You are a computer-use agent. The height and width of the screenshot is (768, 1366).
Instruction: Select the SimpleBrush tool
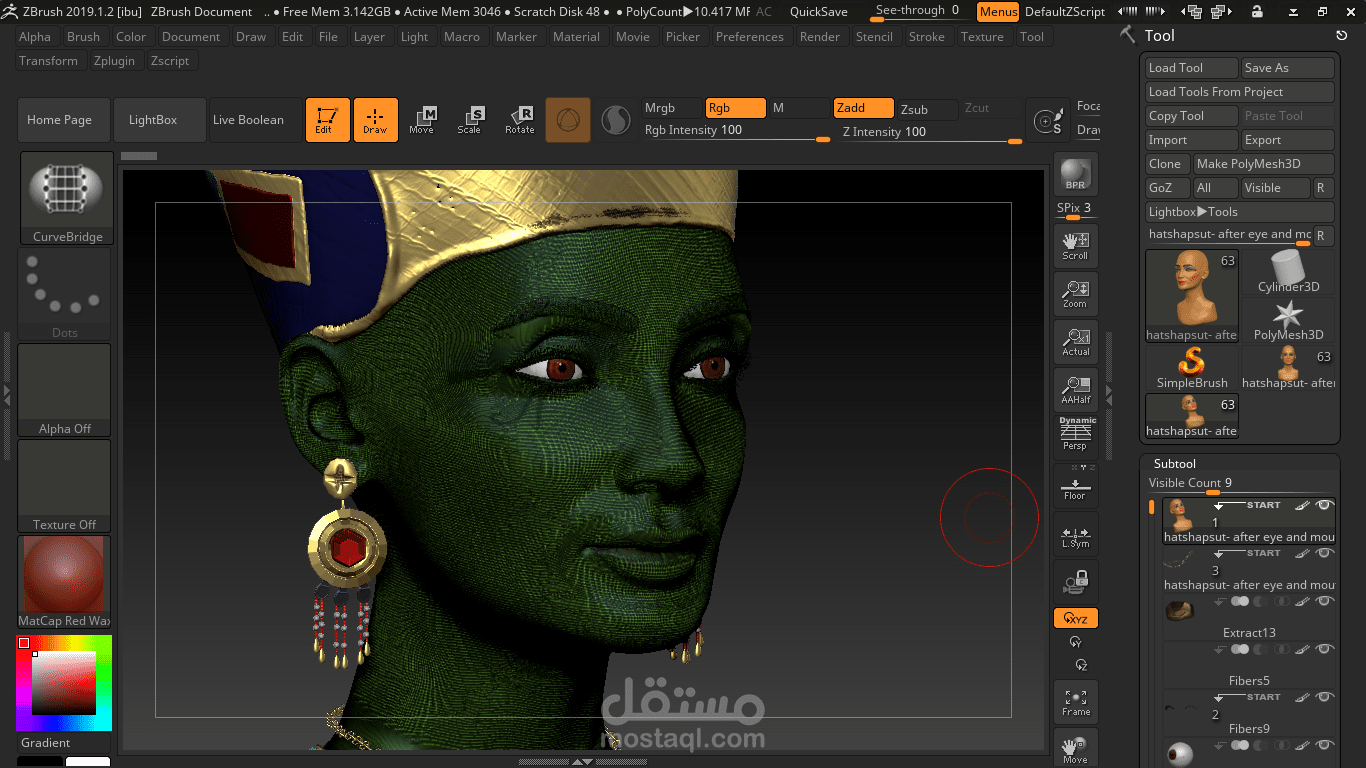(1192, 368)
